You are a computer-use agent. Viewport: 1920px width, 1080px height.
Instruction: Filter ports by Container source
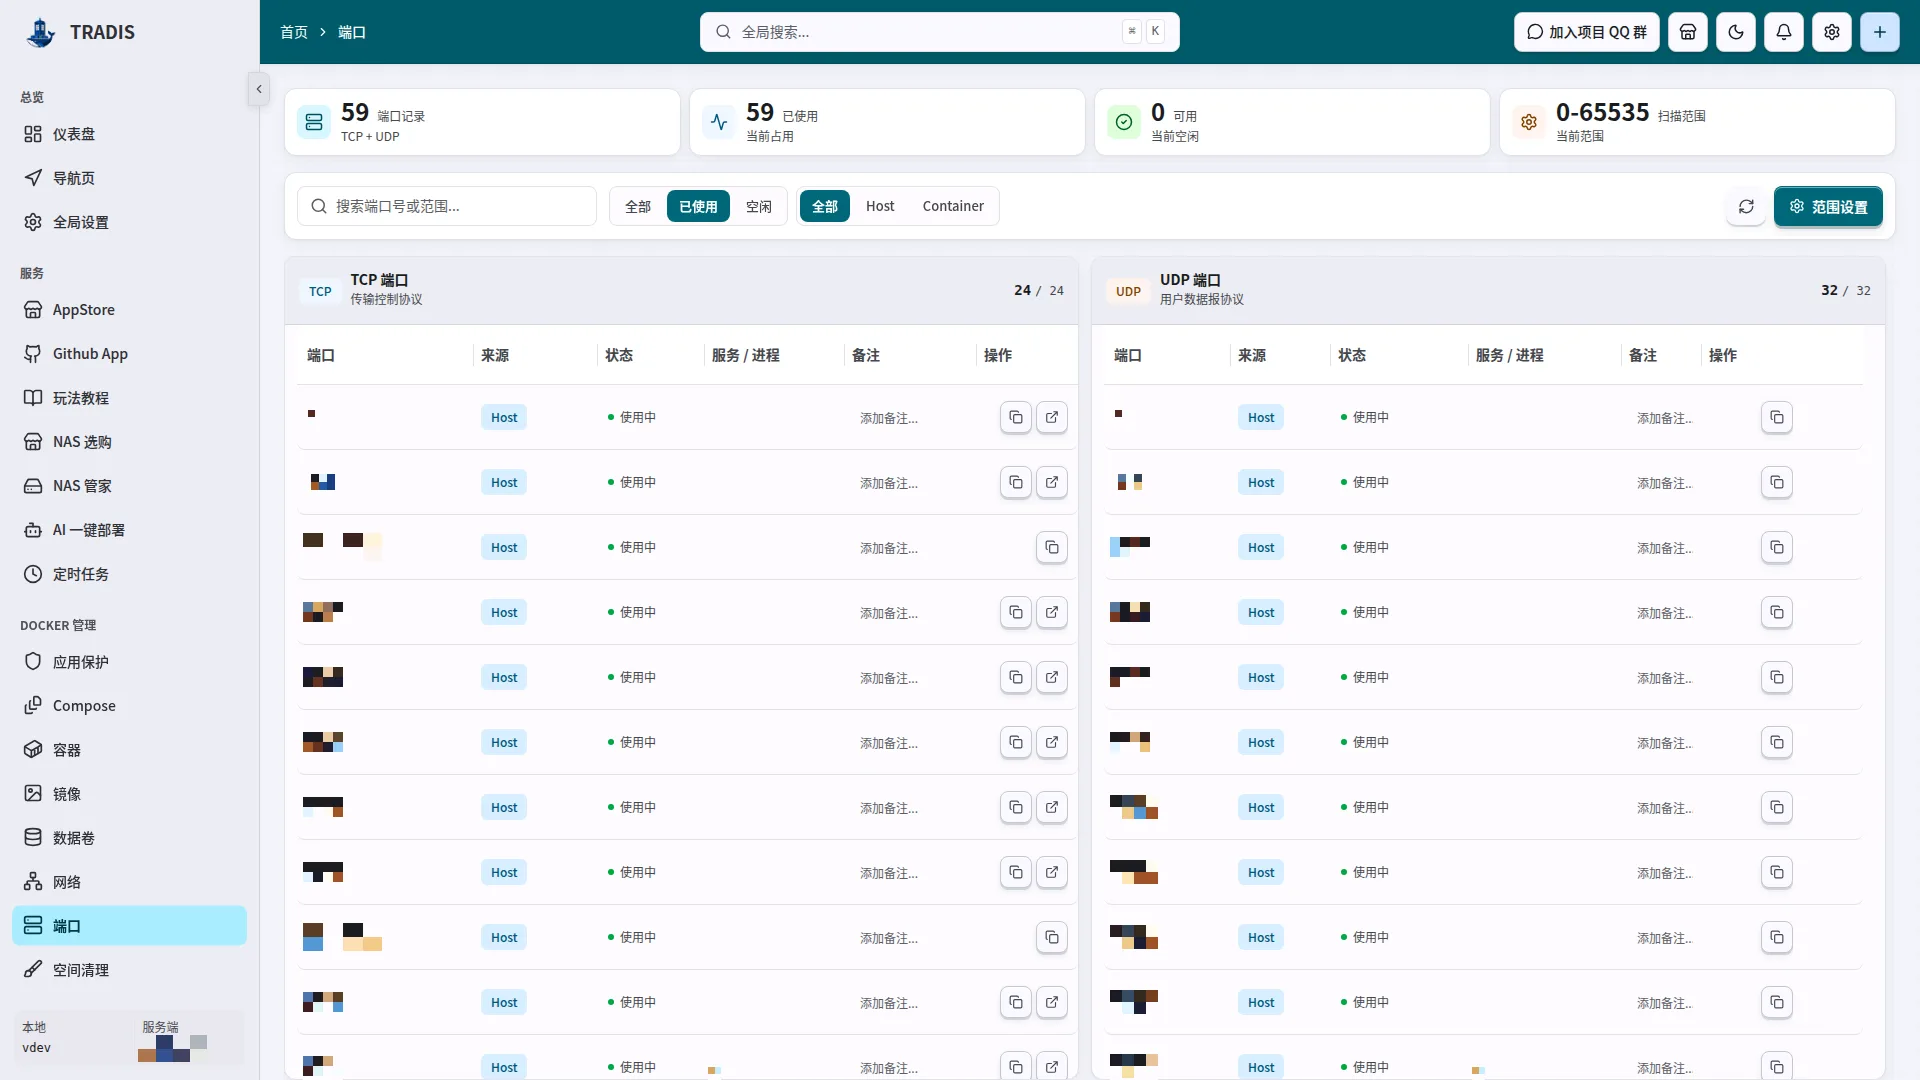point(953,206)
